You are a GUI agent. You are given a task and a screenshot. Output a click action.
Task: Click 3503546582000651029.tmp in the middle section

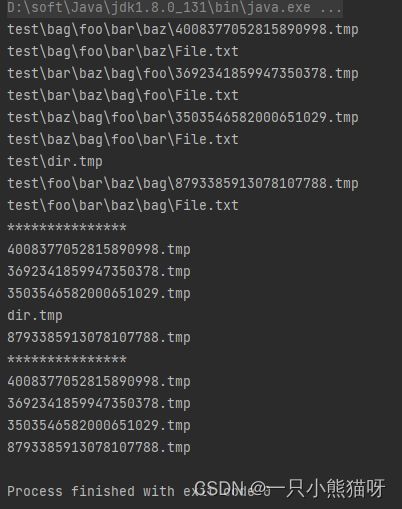(99, 293)
